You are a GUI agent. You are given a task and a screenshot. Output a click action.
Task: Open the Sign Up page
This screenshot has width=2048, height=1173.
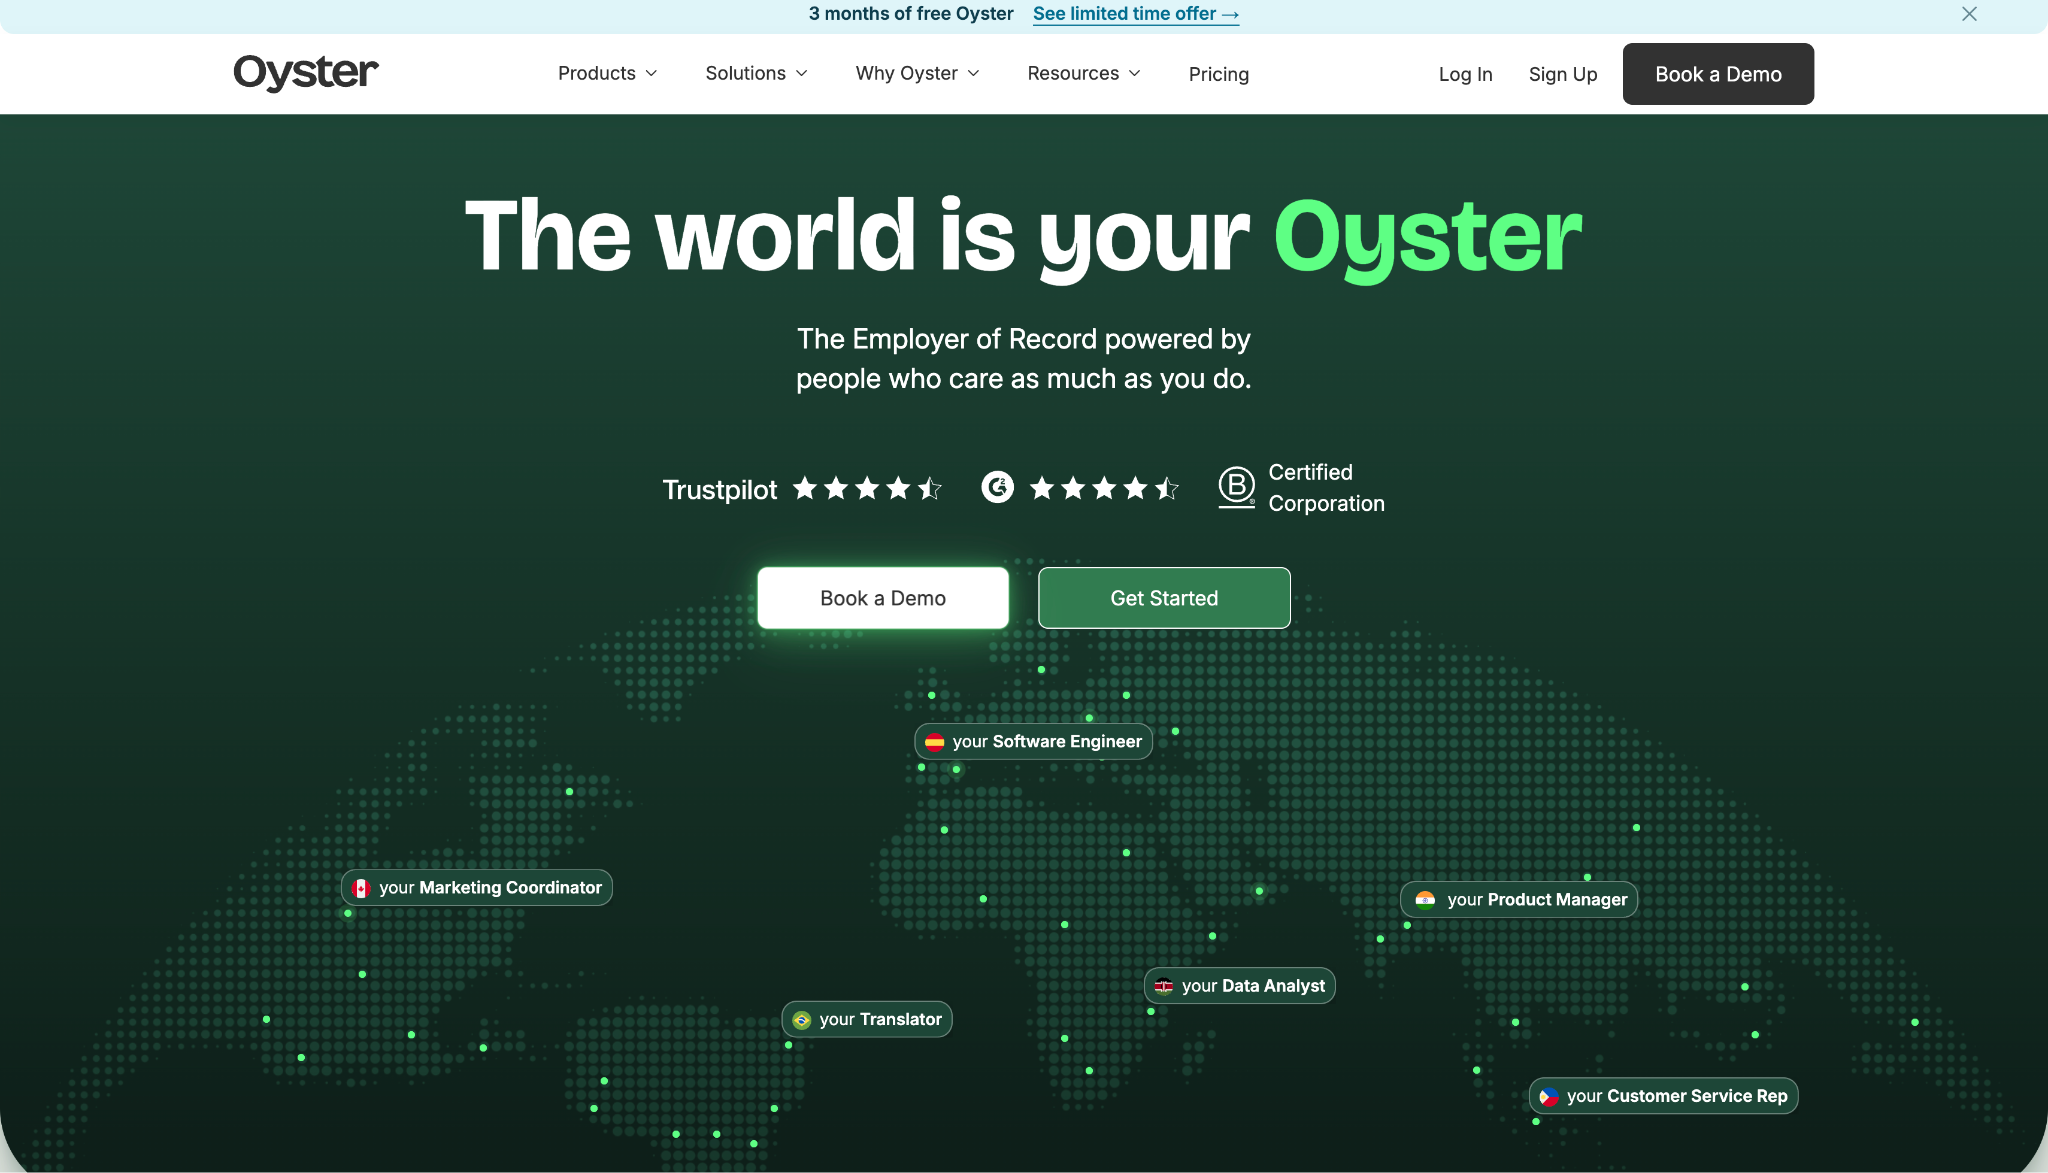click(1563, 74)
